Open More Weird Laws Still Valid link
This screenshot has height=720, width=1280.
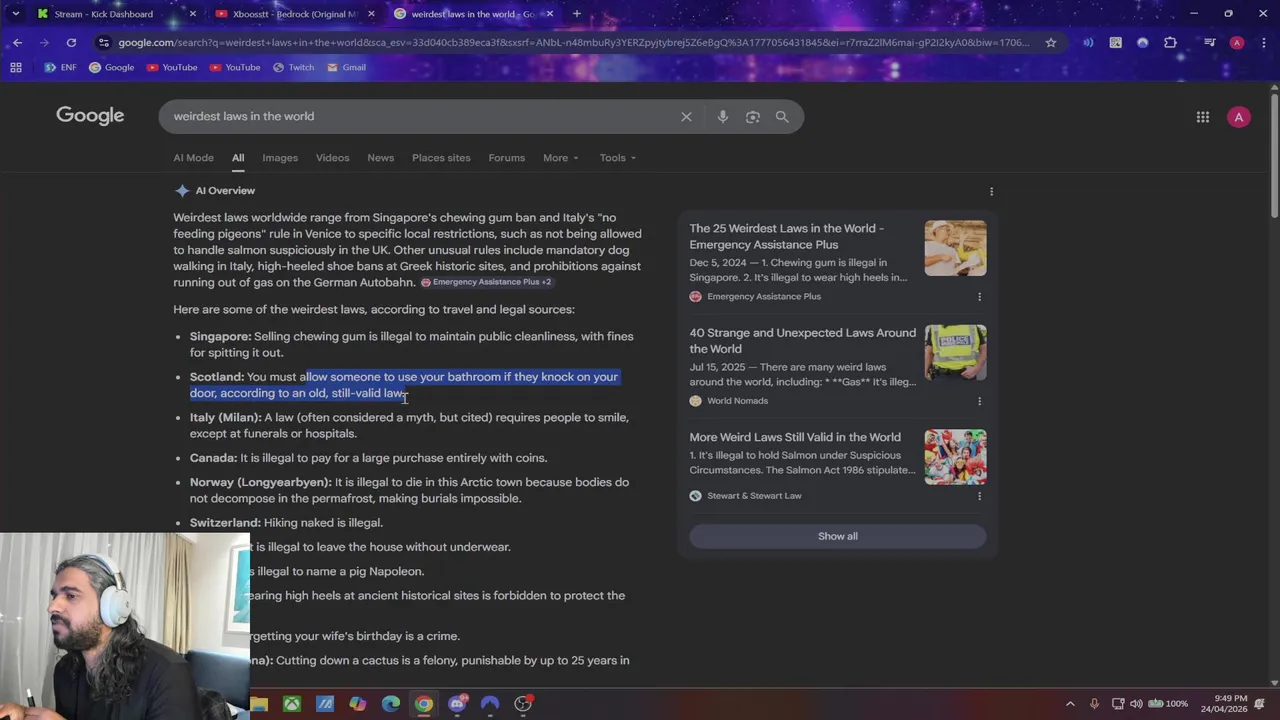click(x=795, y=437)
